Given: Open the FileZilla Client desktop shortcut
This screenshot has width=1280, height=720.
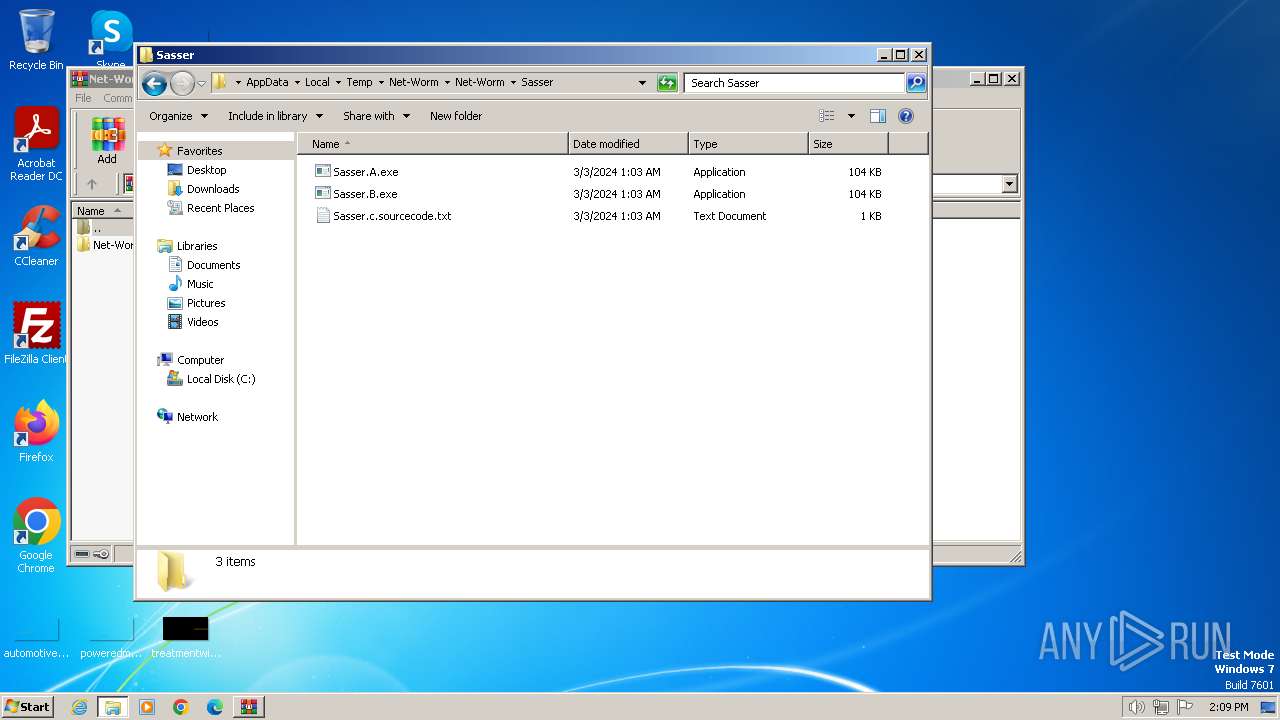Looking at the screenshot, I should point(36,333).
